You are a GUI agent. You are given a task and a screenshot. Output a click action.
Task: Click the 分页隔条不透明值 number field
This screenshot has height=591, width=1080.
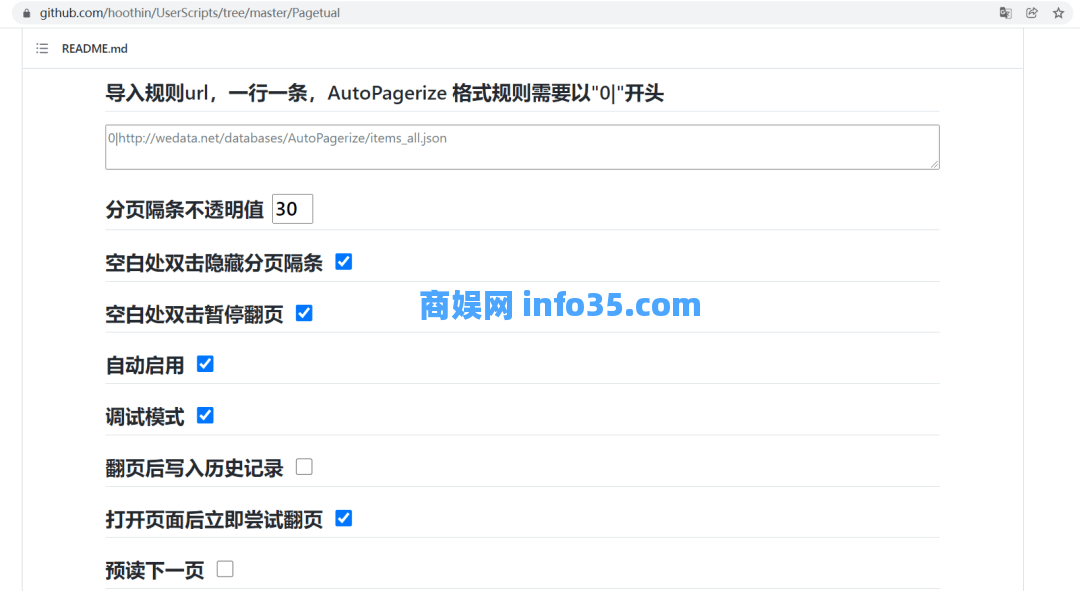point(293,209)
